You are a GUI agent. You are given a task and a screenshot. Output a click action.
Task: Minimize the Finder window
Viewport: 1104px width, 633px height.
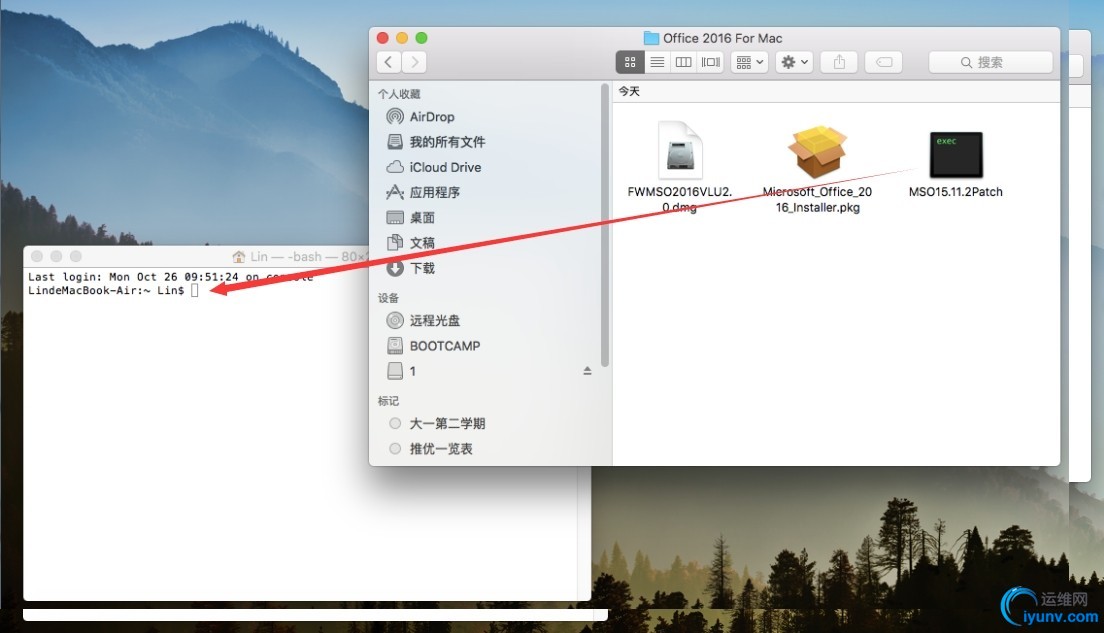coord(402,37)
